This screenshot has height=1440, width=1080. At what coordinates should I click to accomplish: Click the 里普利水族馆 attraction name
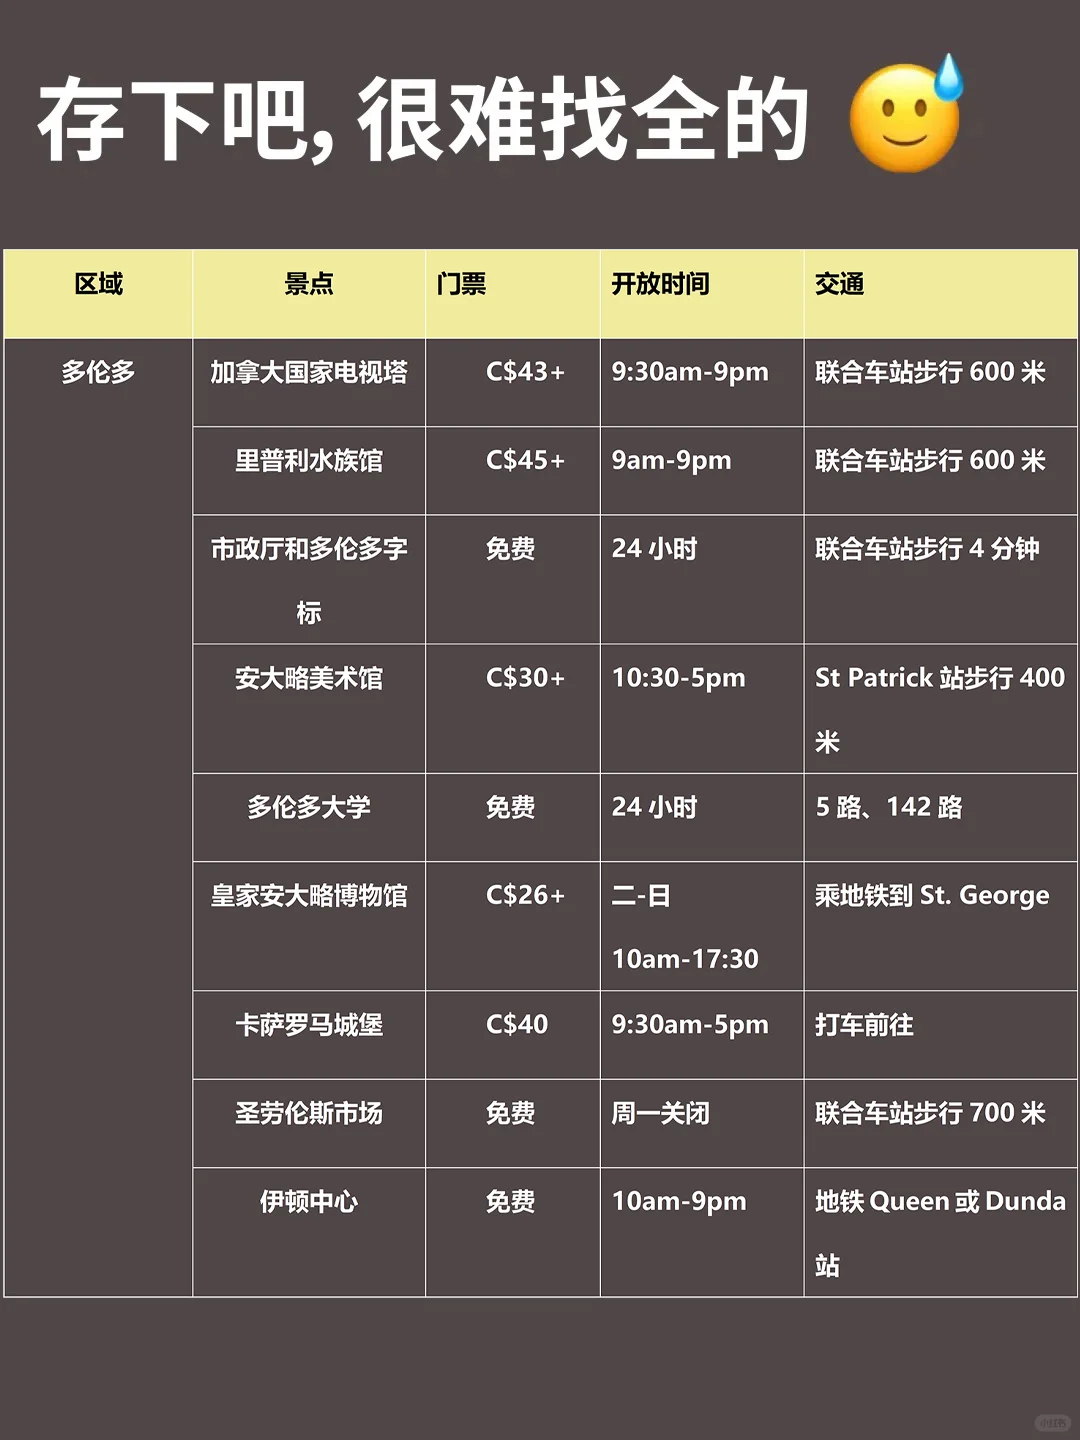306,460
